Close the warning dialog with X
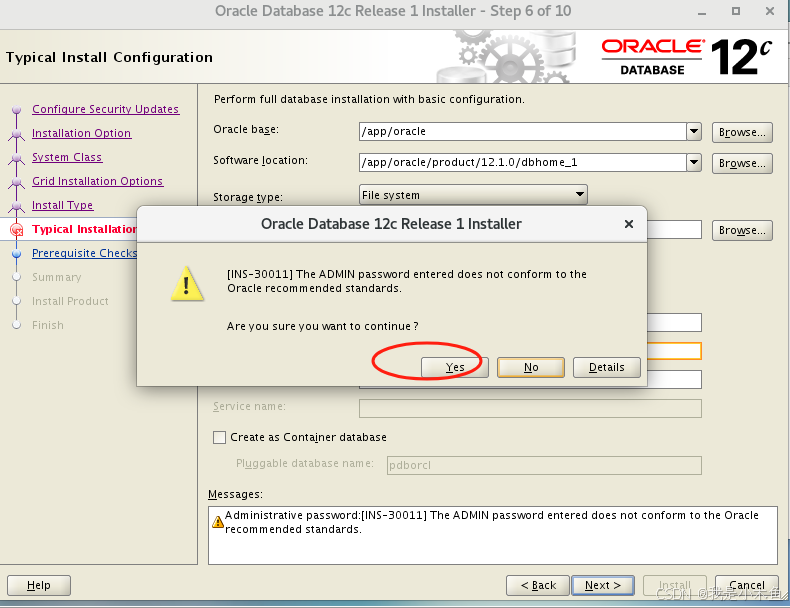 [x=629, y=224]
